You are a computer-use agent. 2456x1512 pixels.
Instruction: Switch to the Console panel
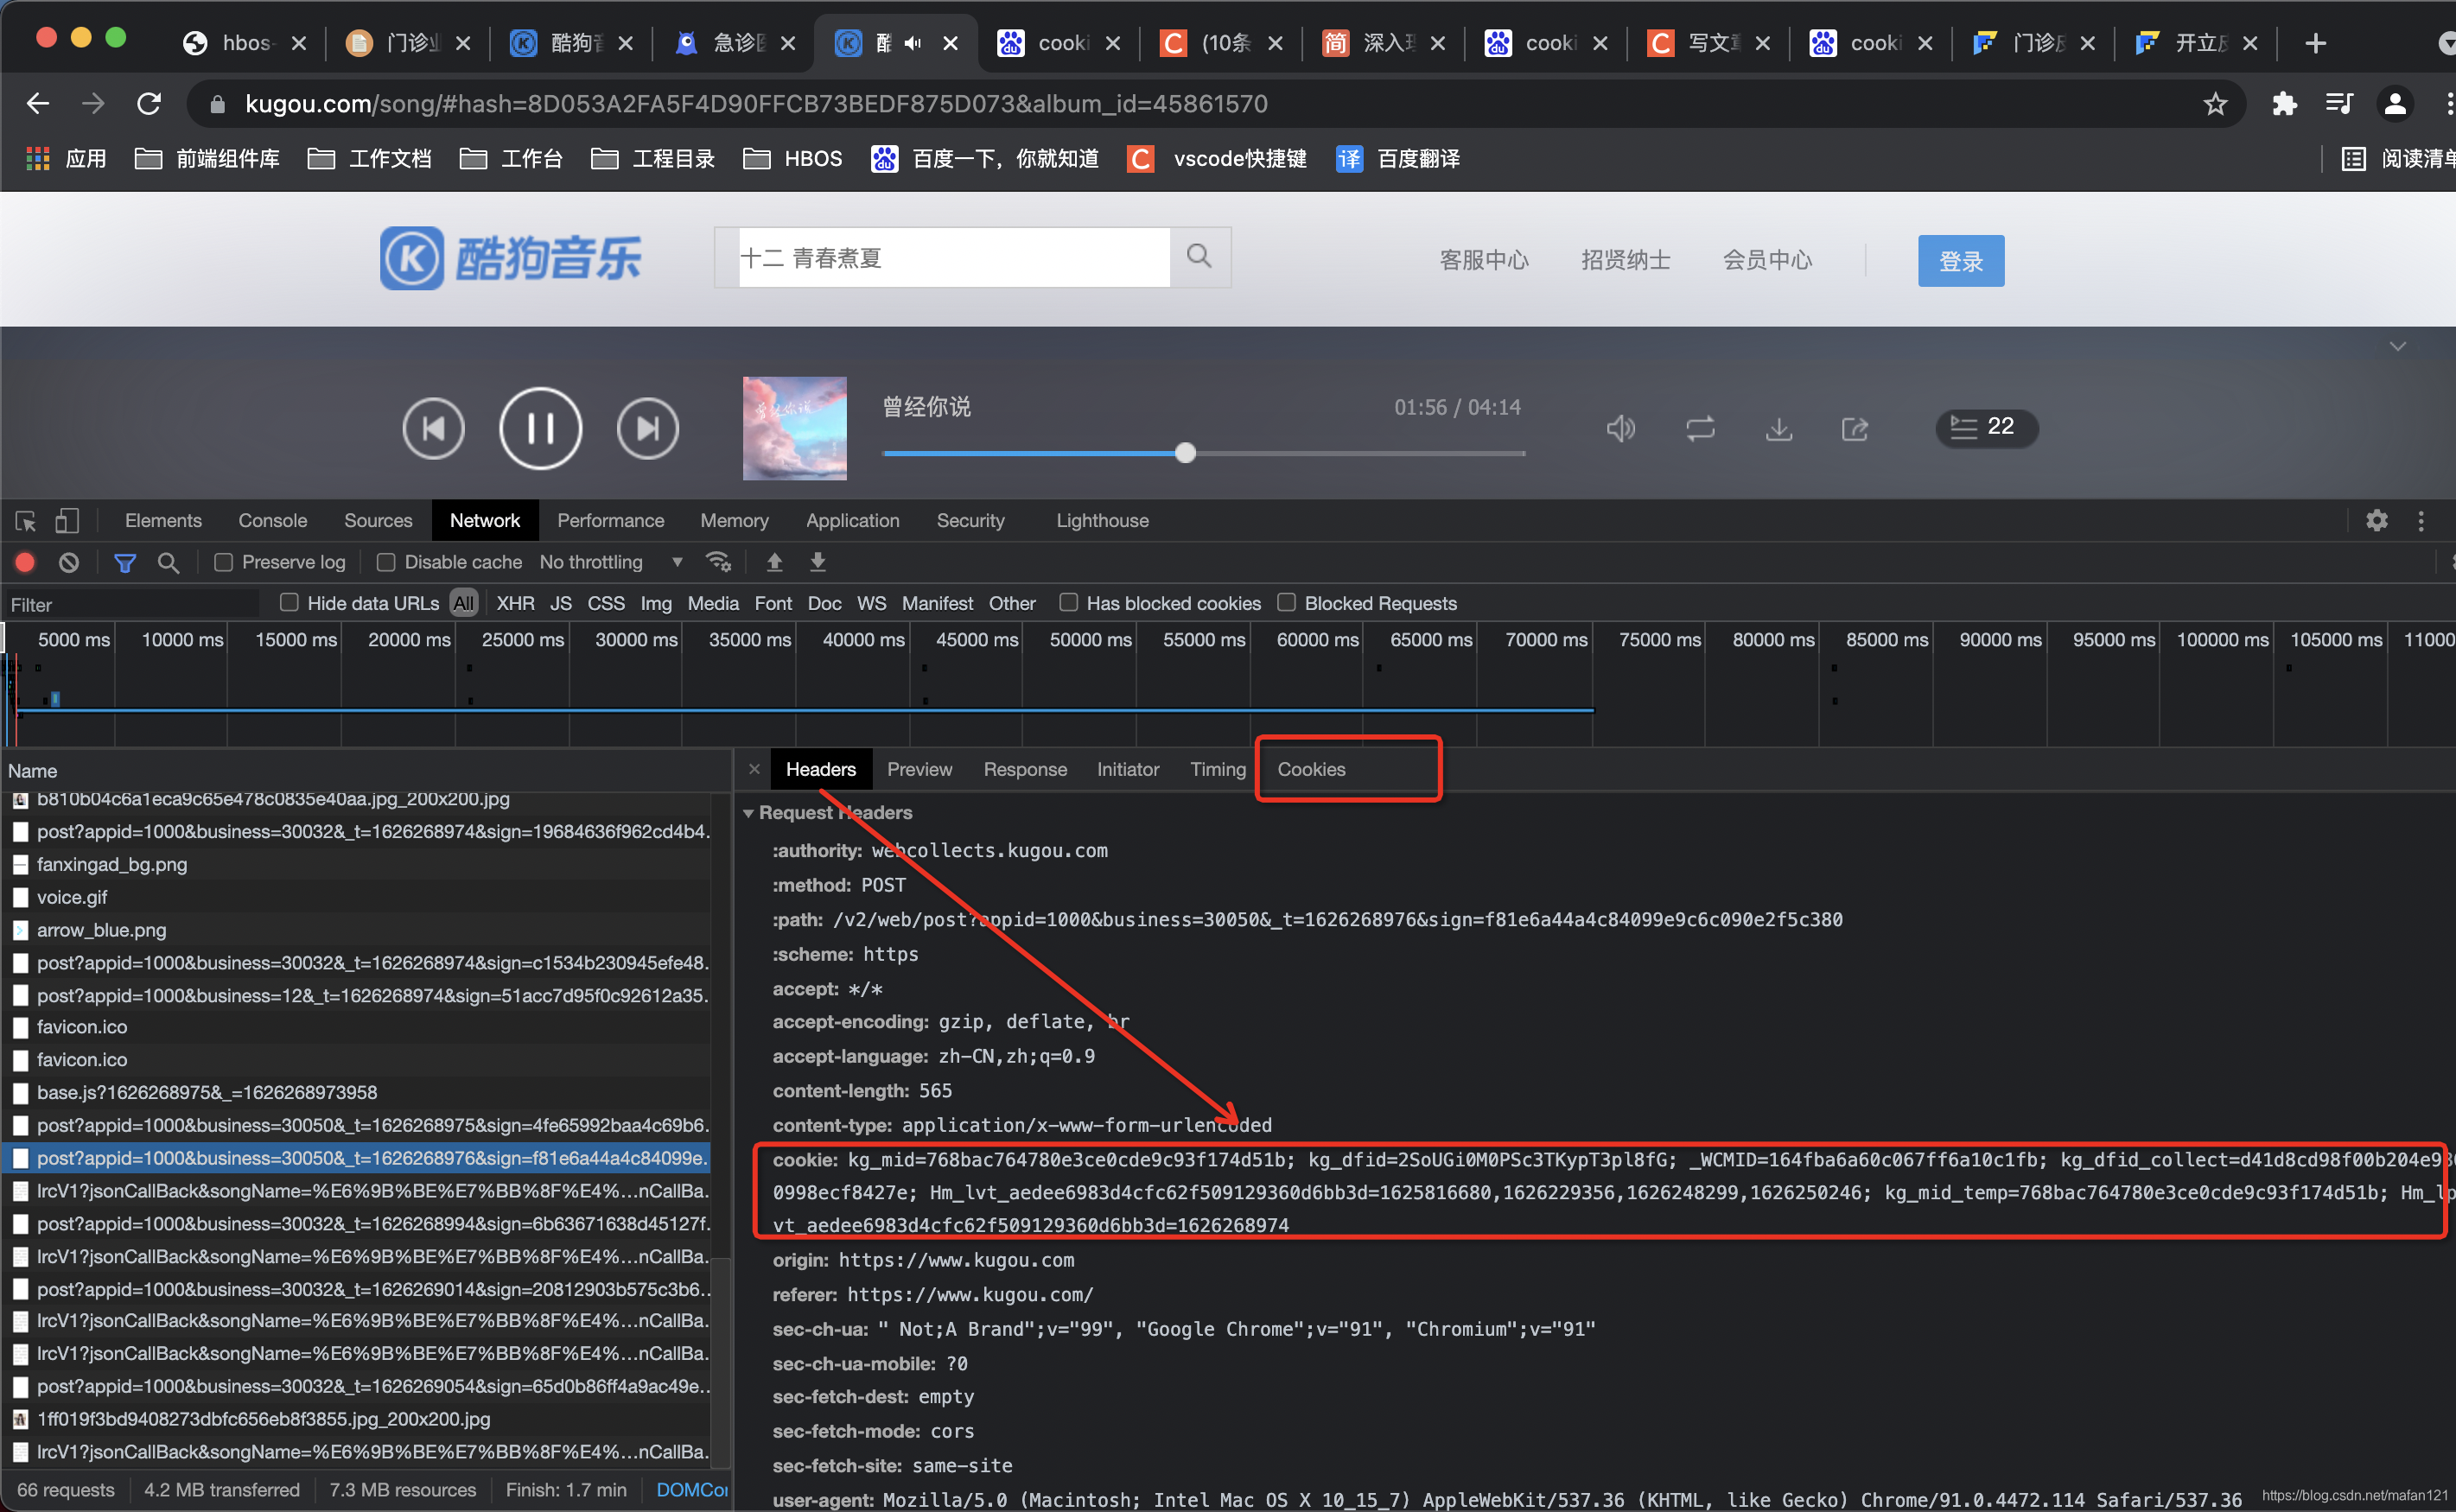click(272, 521)
